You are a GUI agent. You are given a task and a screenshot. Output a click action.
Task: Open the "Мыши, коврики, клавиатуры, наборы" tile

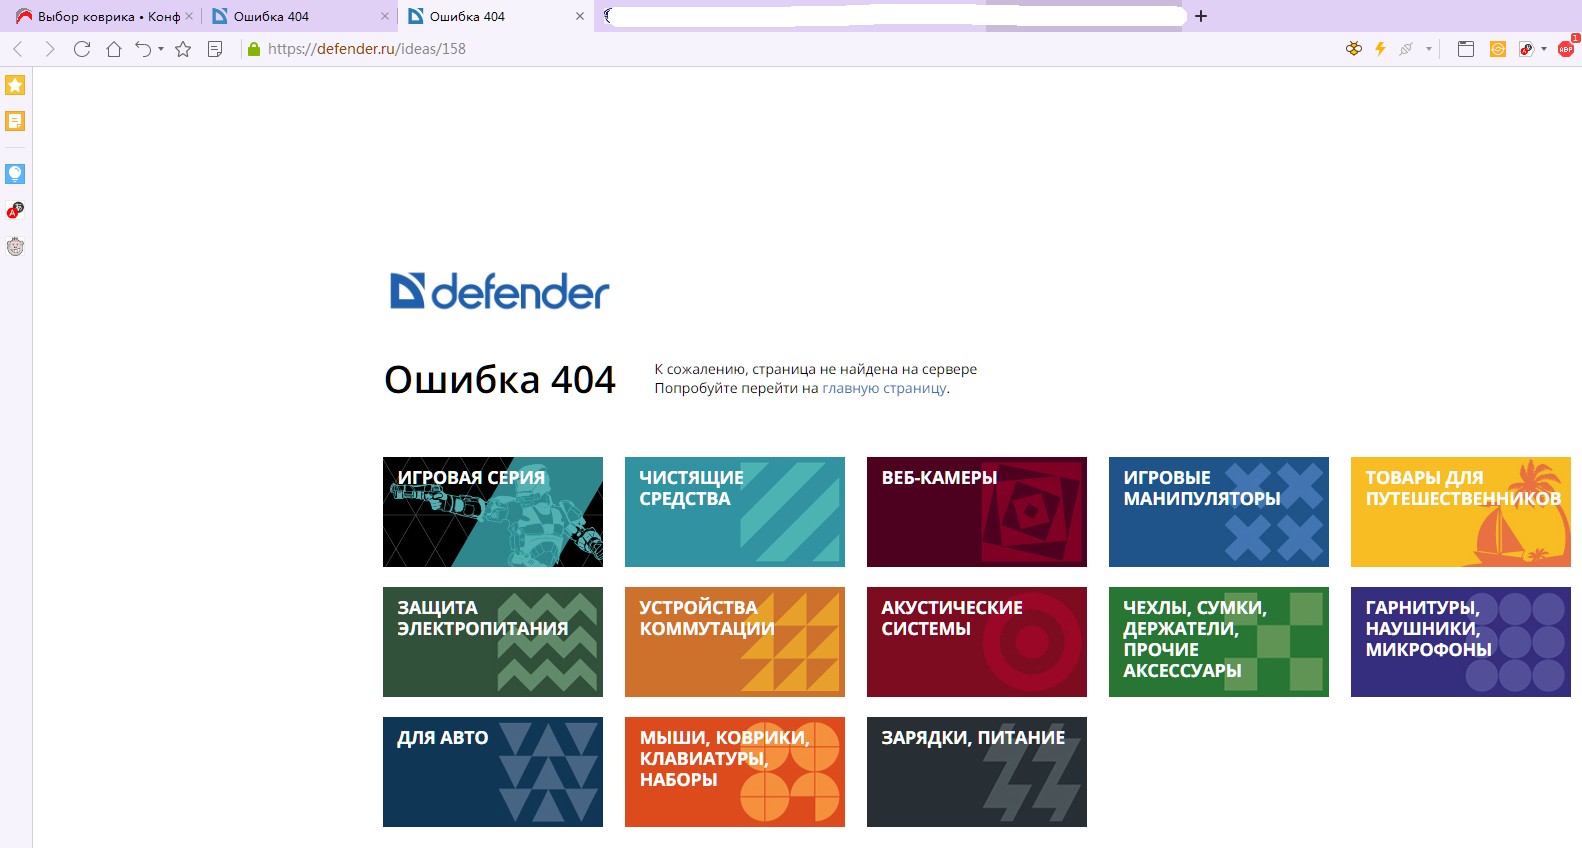click(x=735, y=772)
